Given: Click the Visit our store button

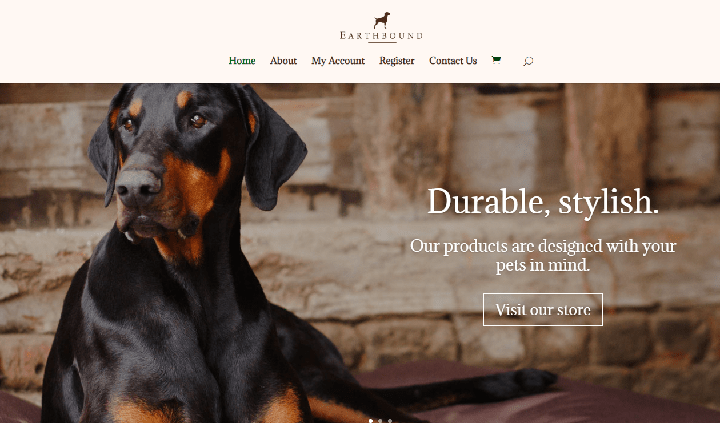Looking at the screenshot, I should 543,310.
